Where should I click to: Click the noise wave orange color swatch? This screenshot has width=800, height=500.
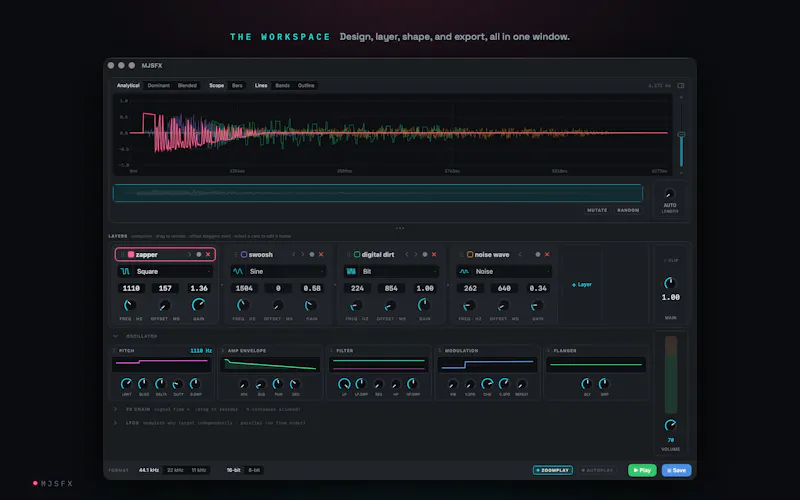pos(470,255)
